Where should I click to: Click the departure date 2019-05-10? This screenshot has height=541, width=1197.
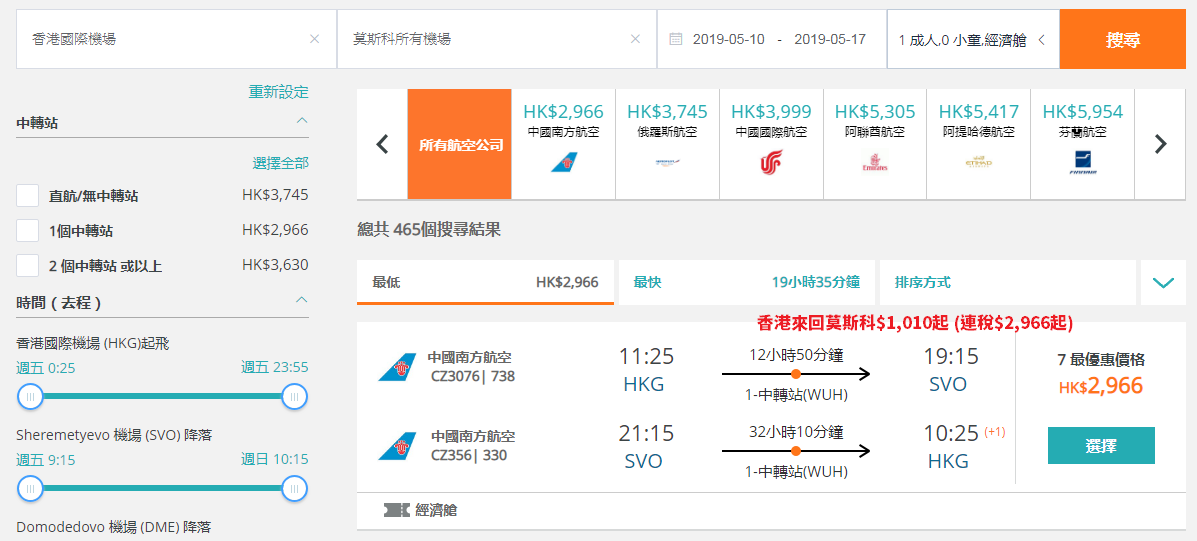coord(728,39)
